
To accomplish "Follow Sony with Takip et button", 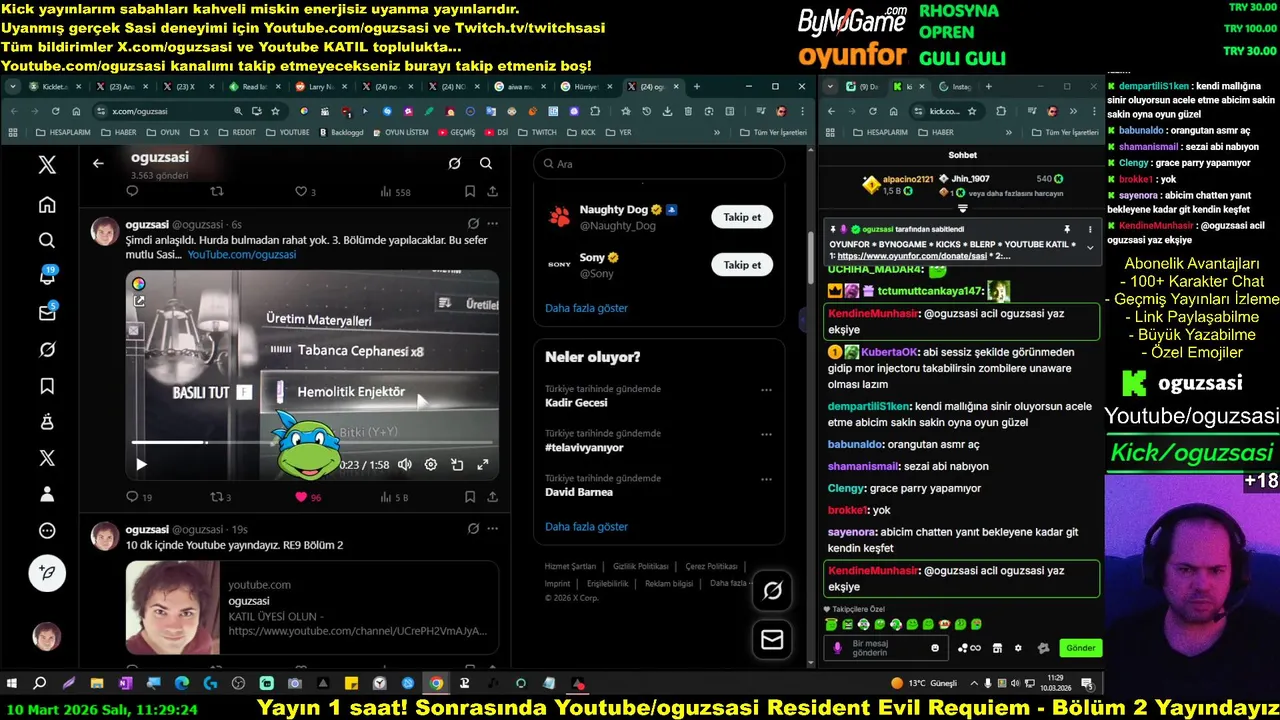I will [x=742, y=265].
